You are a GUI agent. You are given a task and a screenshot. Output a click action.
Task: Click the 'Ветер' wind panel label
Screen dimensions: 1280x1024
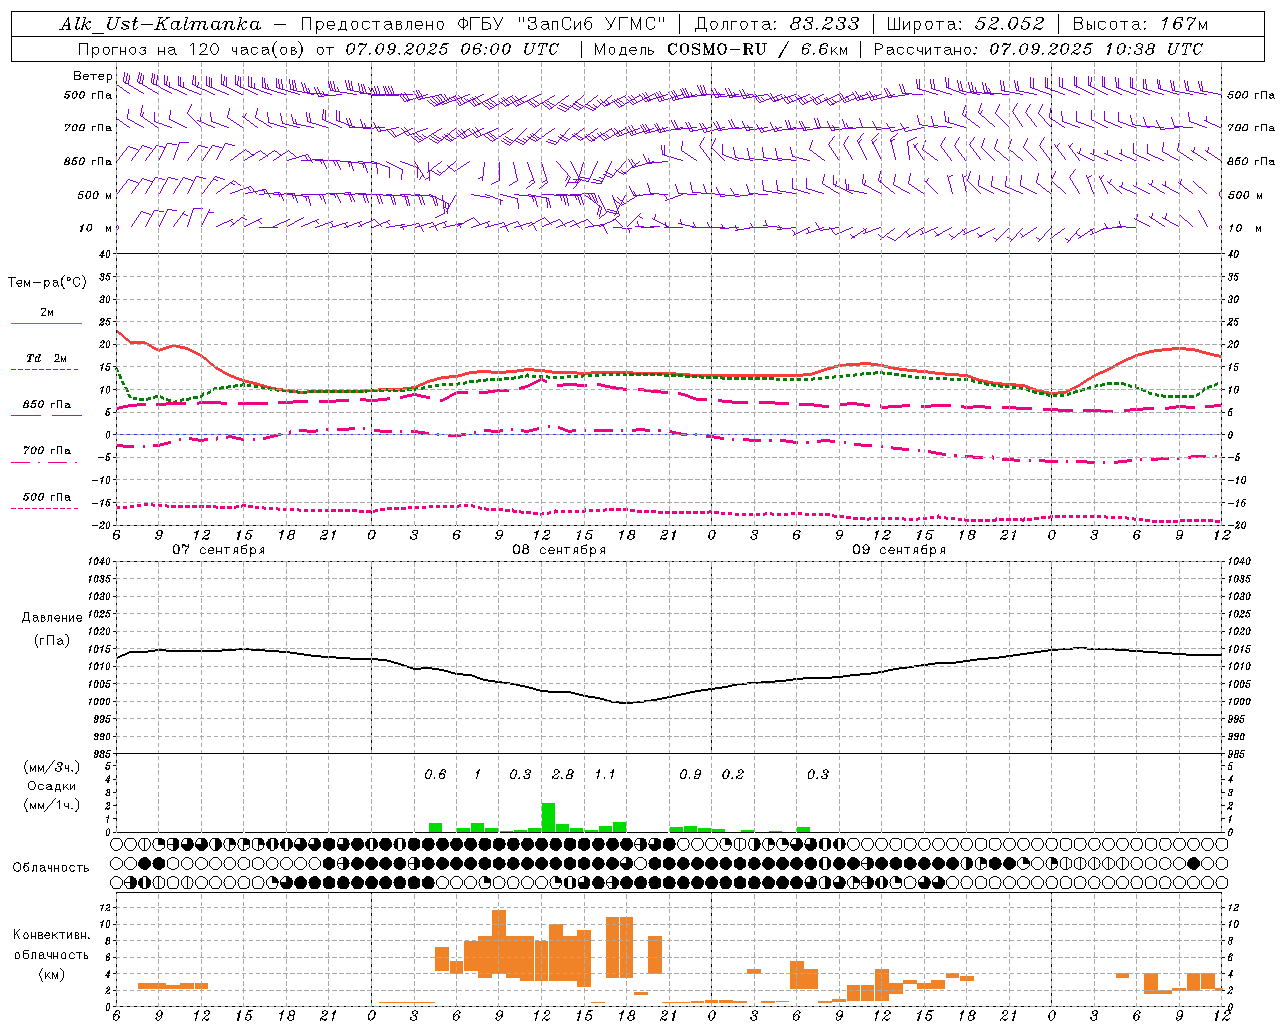(x=92, y=76)
